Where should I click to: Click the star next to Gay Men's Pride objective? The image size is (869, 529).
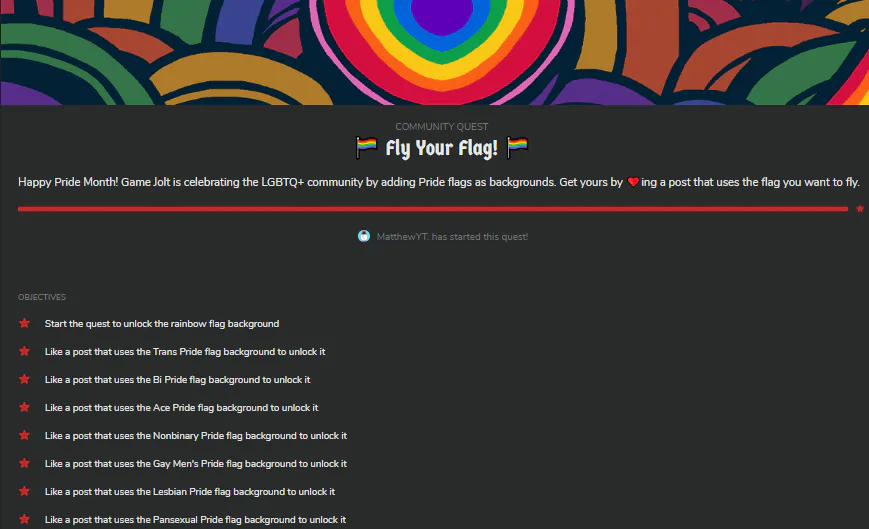[x=24, y=463]
